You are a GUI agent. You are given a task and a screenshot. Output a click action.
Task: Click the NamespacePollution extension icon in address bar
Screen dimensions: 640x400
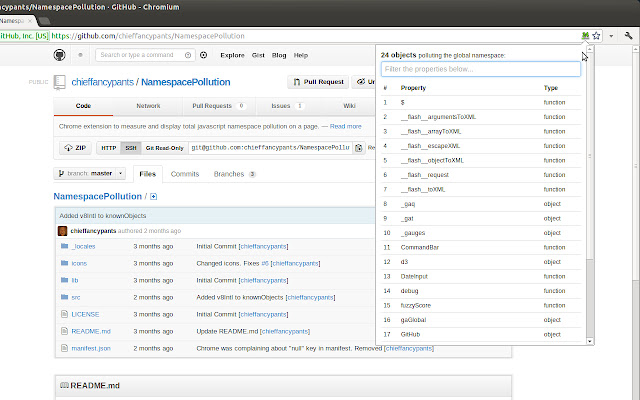585,36
